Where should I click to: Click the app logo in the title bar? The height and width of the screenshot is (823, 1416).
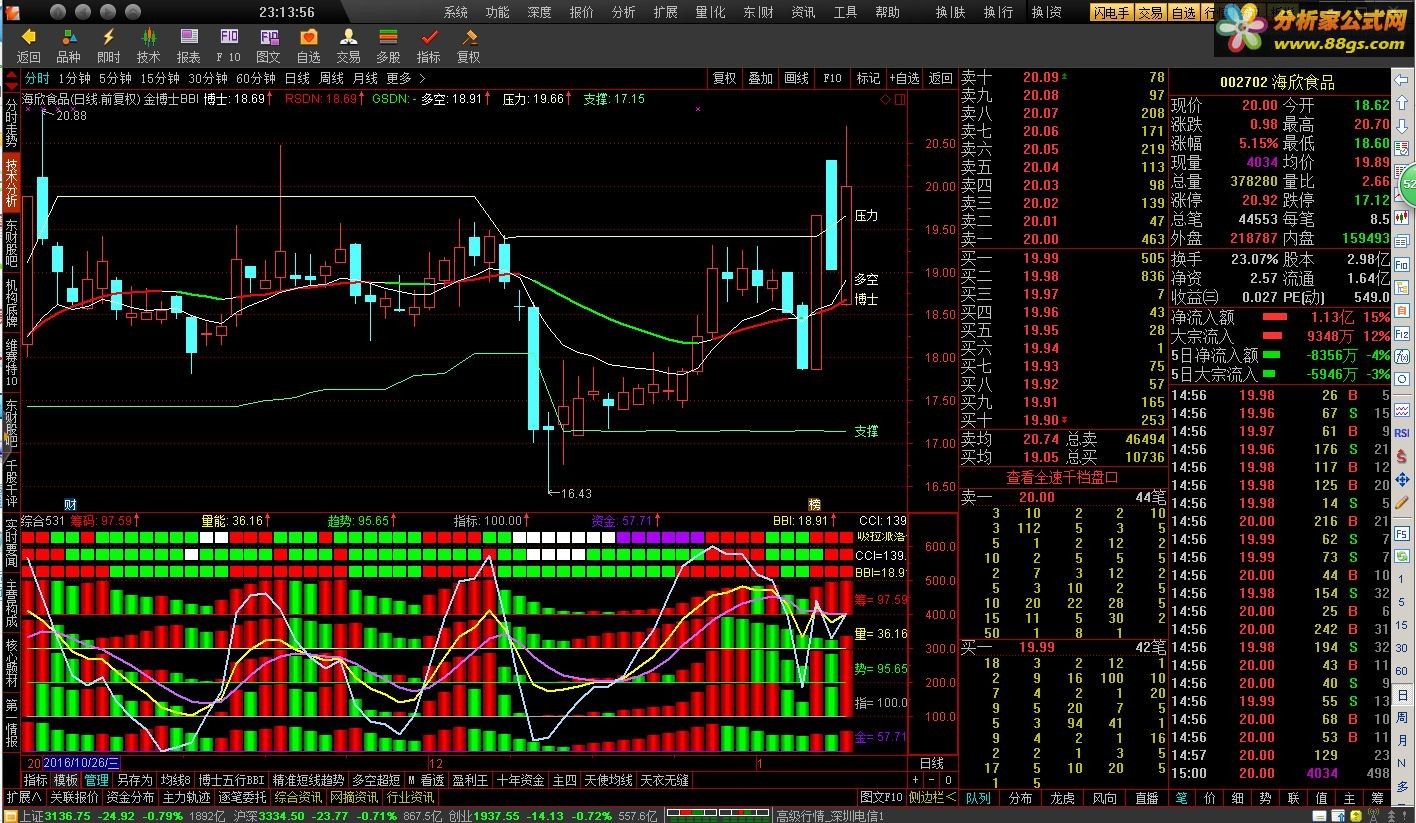(x=12, y=12)
